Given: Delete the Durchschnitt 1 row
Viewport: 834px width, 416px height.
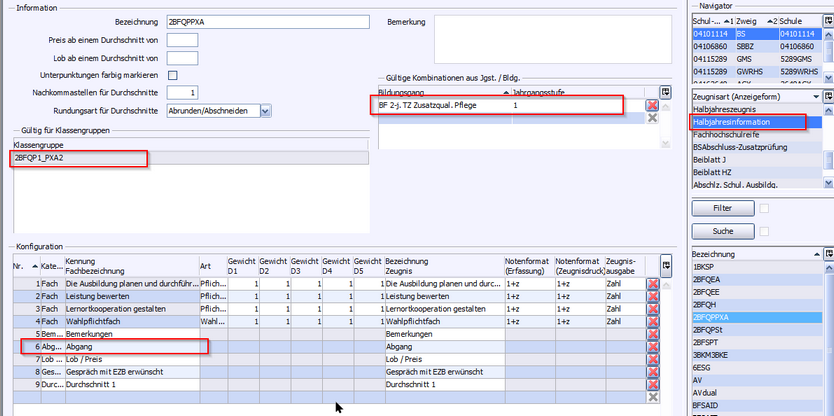Looking at the screenshot, I should (x=652, y=384).
